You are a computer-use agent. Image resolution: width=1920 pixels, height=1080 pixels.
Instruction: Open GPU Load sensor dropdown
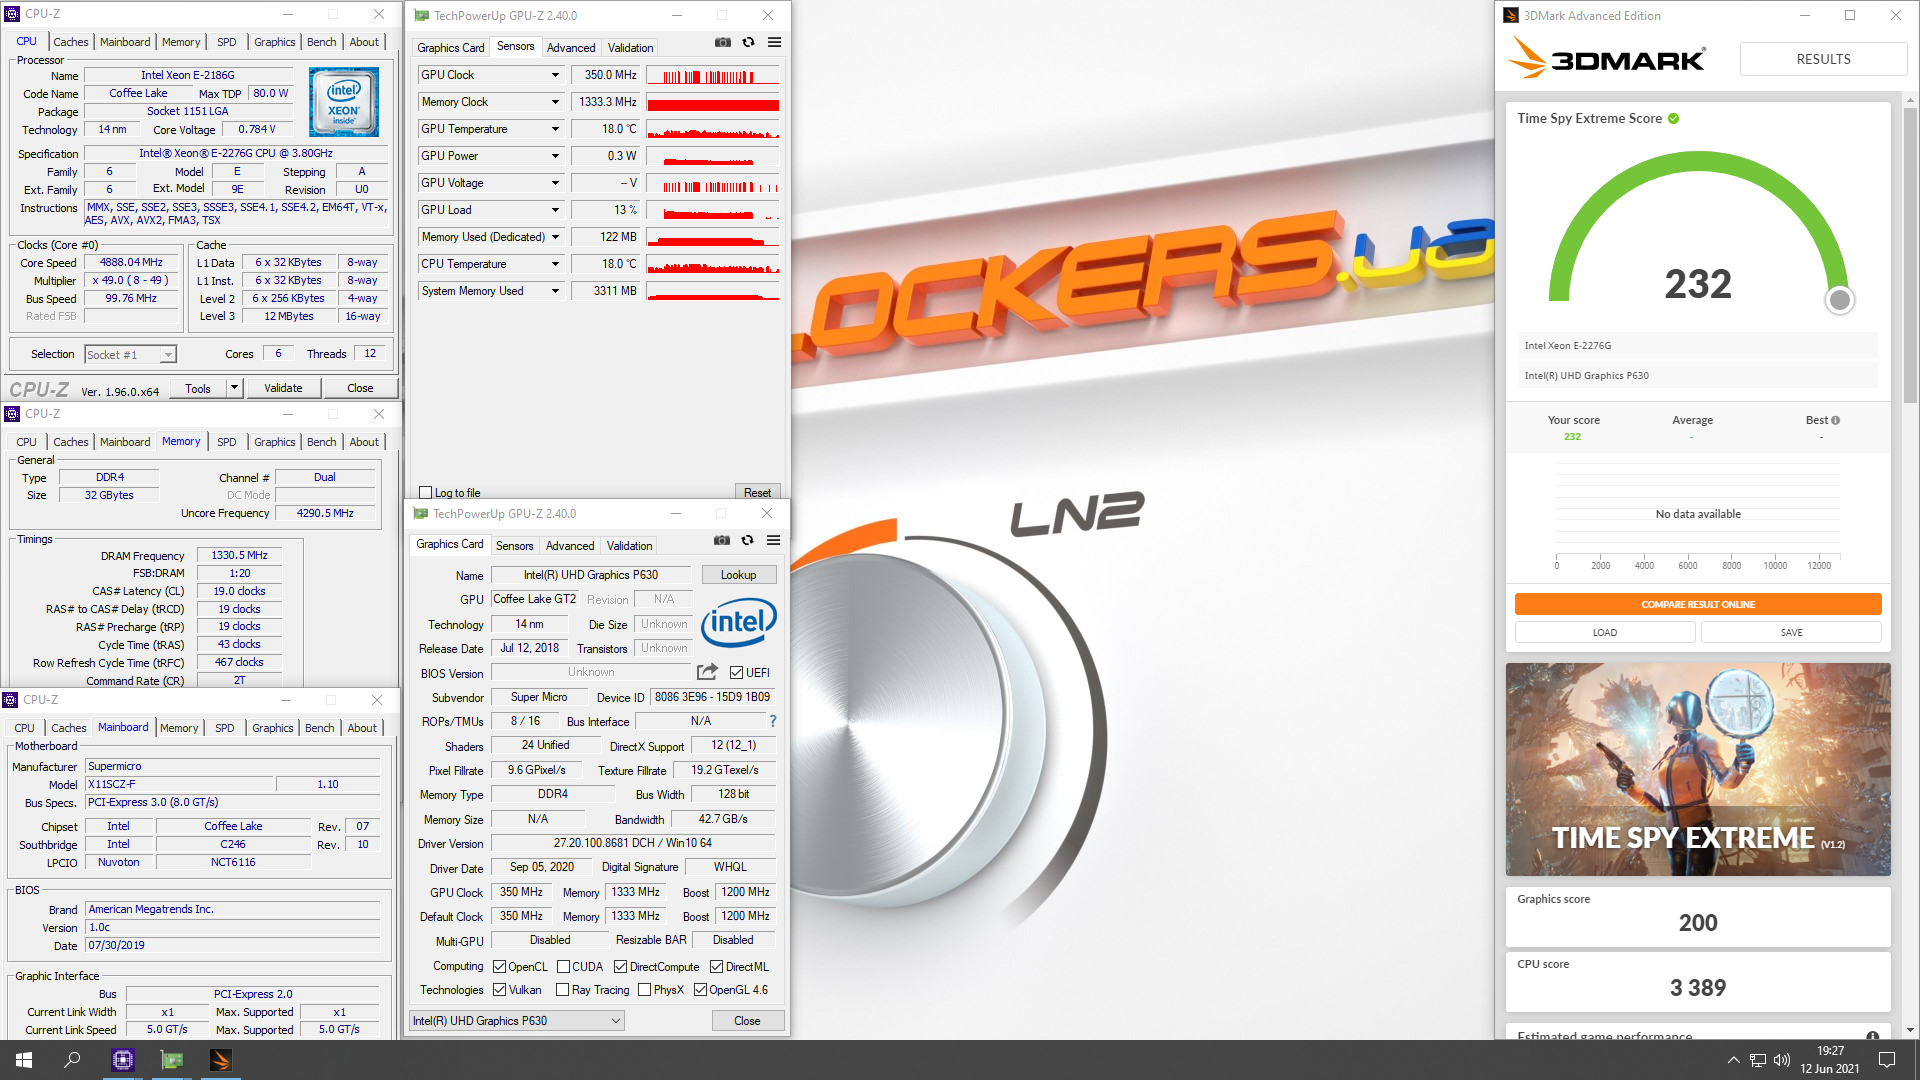(x=555, y=210)
